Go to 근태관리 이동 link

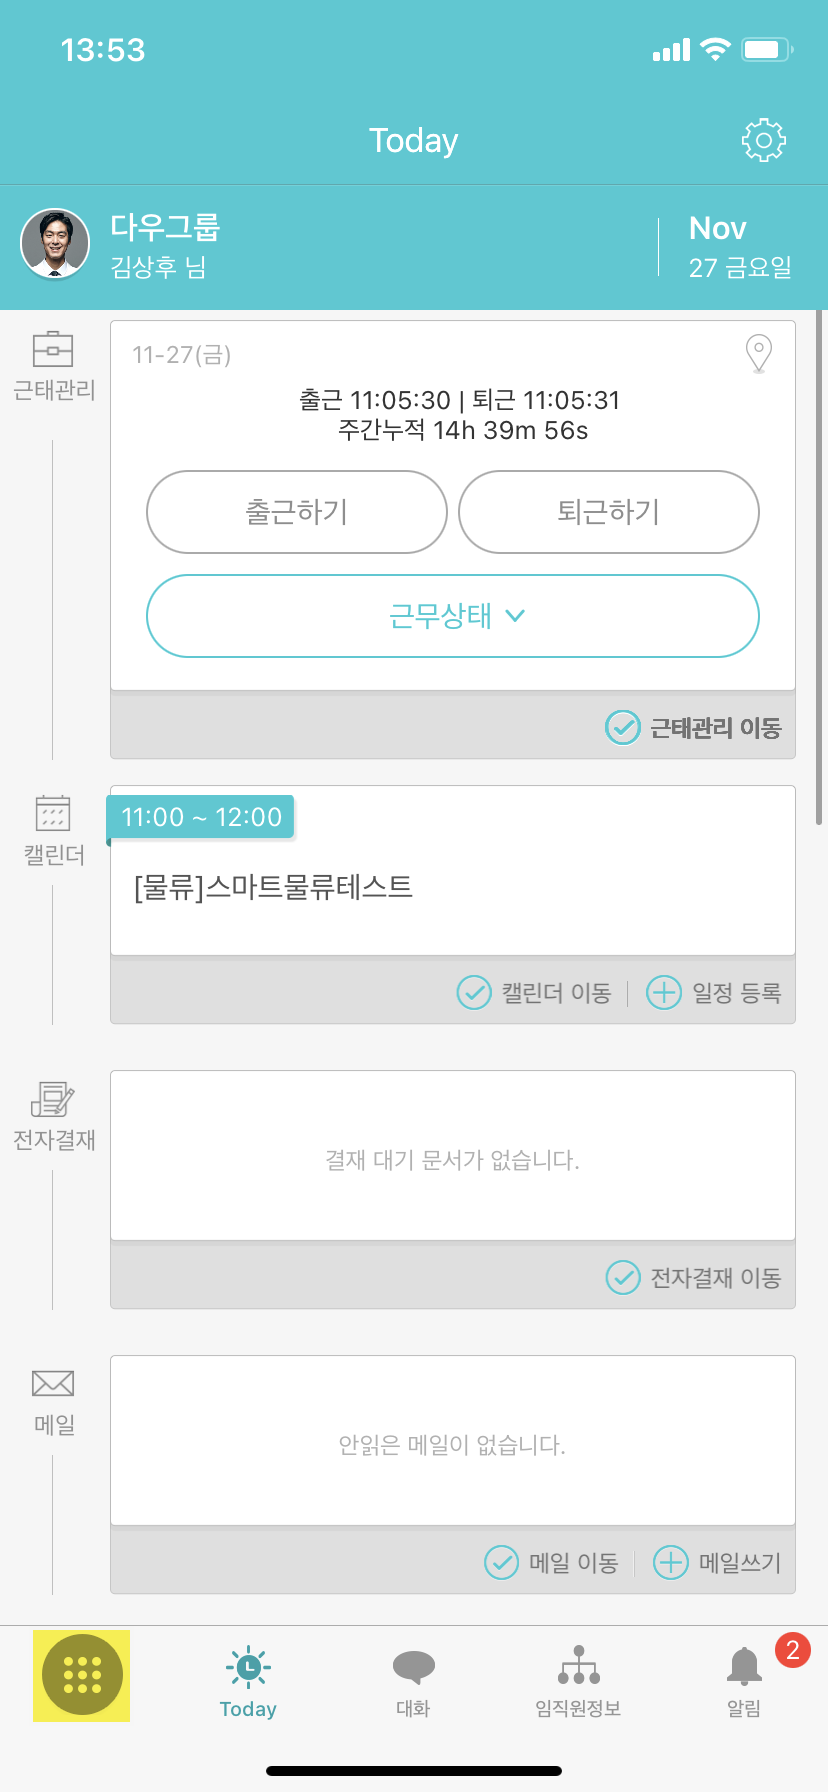coord(694,727)
